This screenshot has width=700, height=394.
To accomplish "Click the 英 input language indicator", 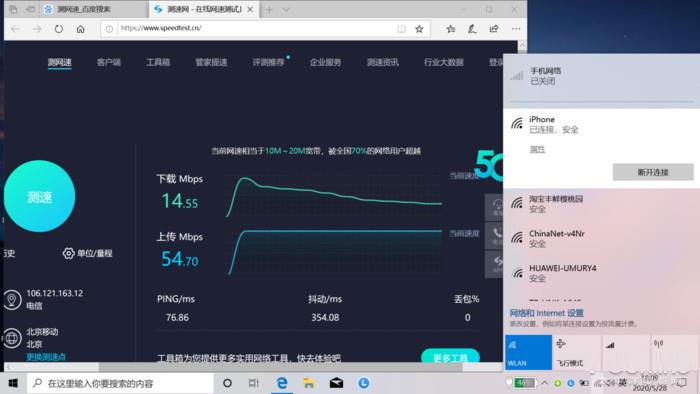I will (x=622, y=382).
